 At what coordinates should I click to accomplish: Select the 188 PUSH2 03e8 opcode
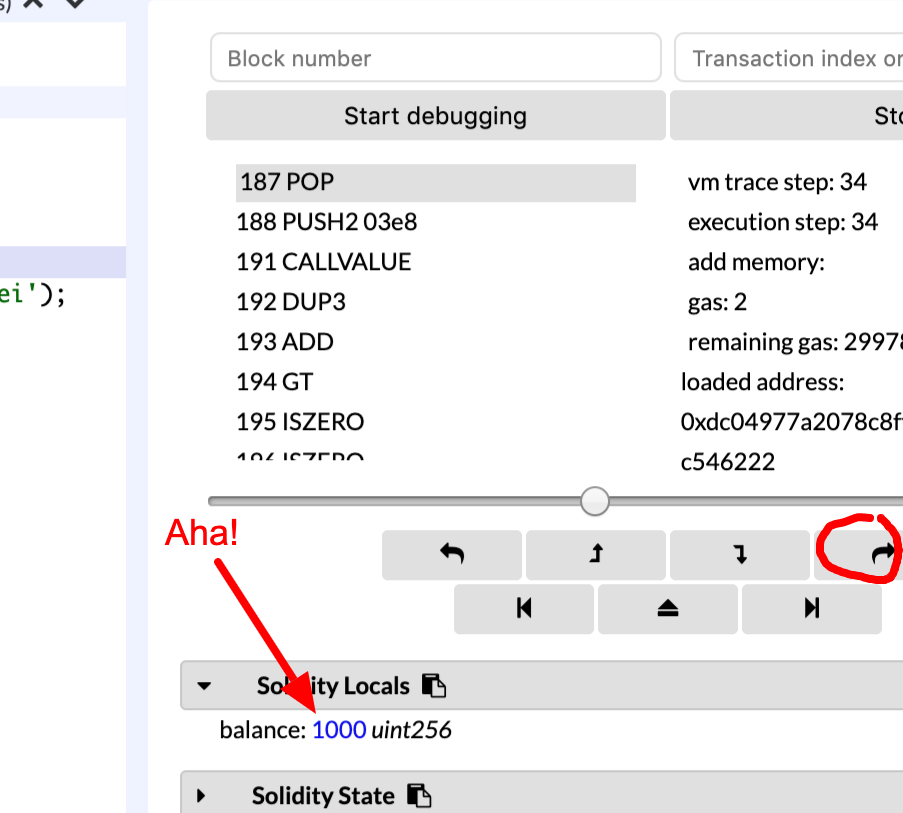327,222
